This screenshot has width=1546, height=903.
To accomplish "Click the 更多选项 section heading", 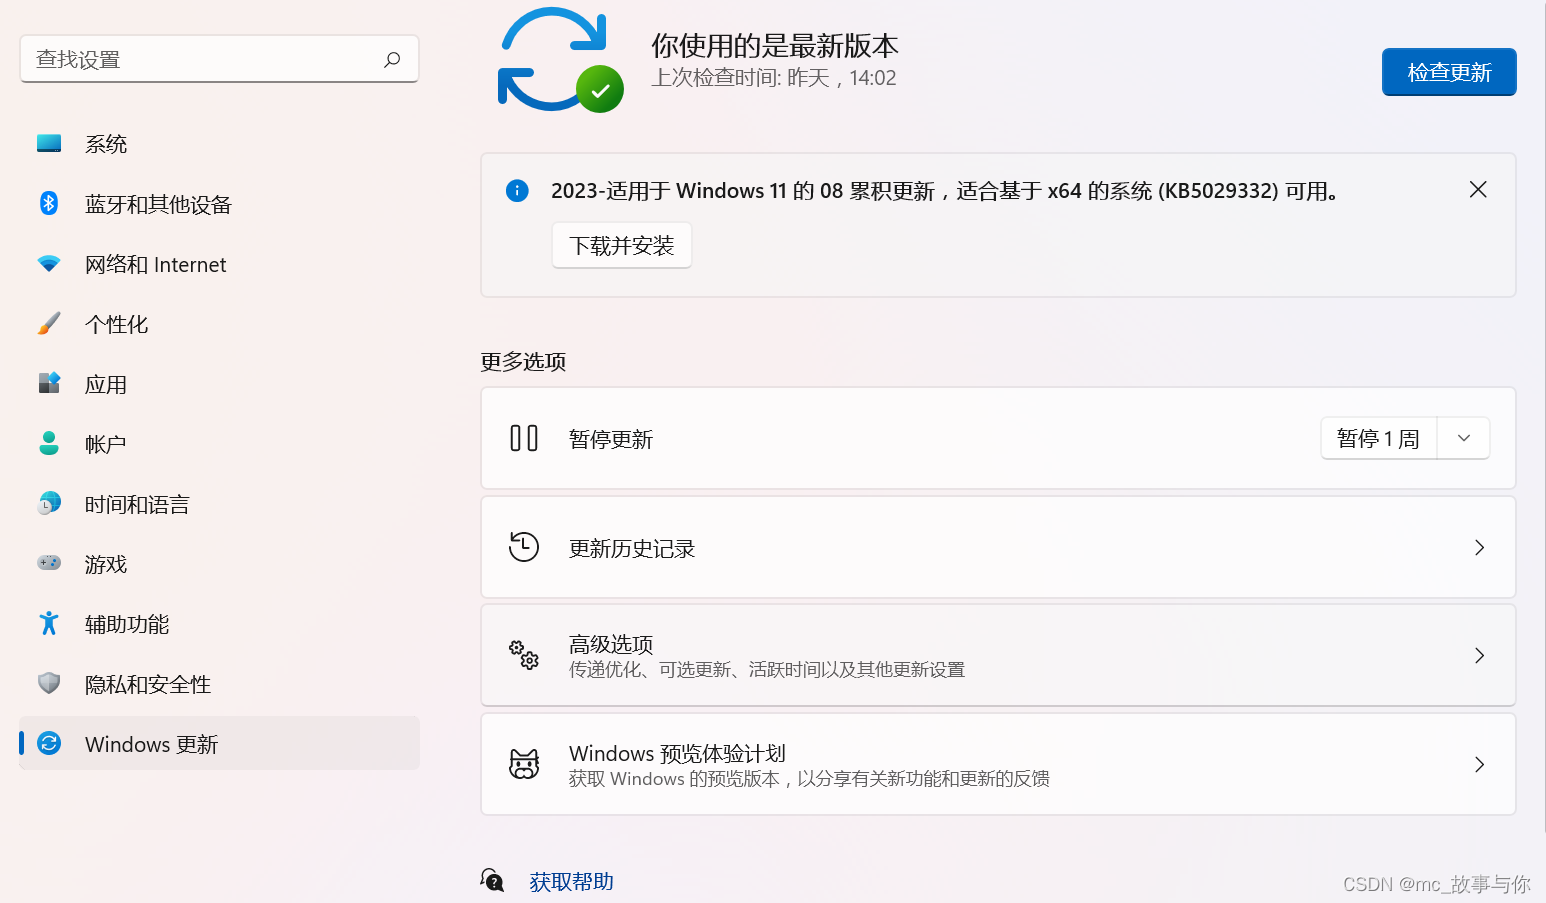I will [x=523, y=361].
